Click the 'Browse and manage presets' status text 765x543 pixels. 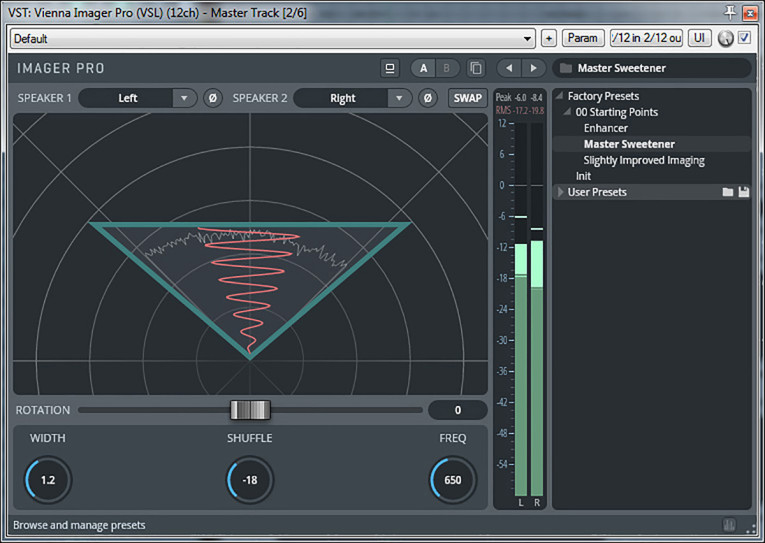(79, 525)
